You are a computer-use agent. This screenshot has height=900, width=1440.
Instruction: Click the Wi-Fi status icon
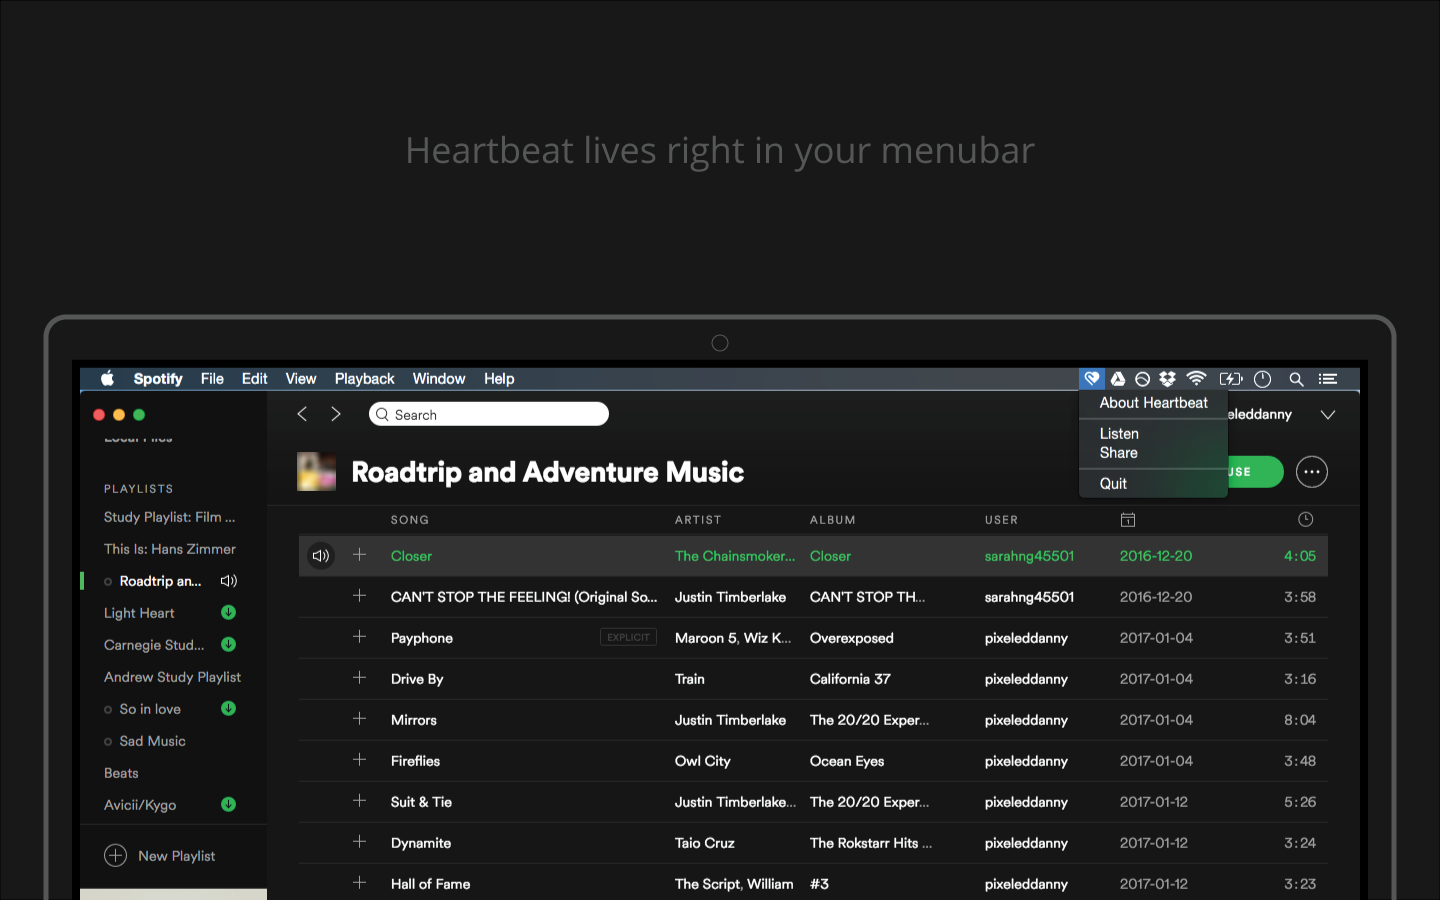pos(1196,379)
